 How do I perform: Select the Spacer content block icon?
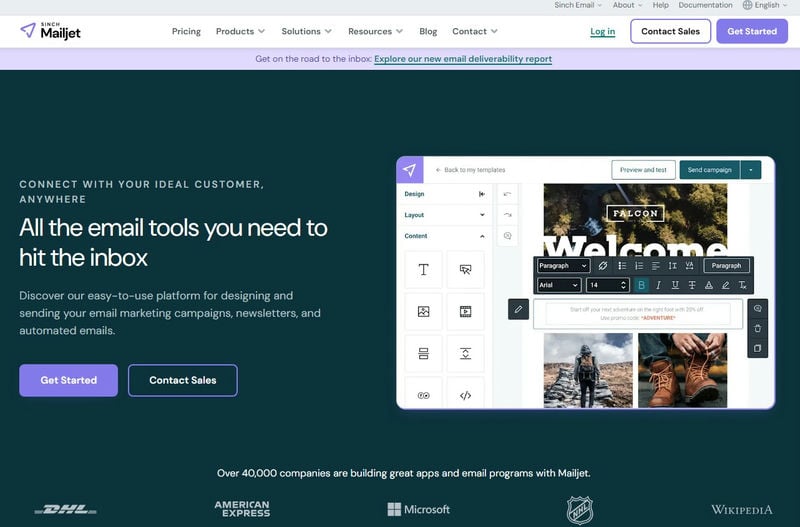465,353
